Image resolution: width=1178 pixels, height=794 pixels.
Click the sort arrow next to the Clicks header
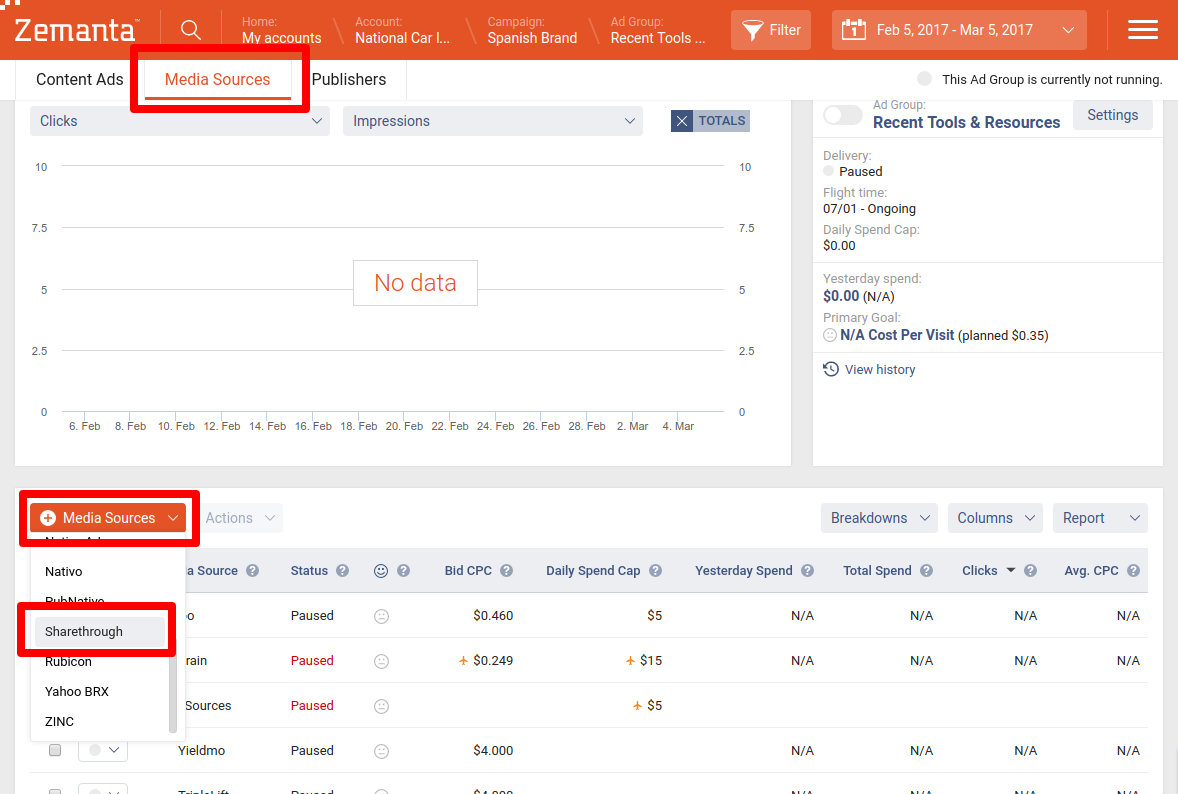coord(1010,570)
